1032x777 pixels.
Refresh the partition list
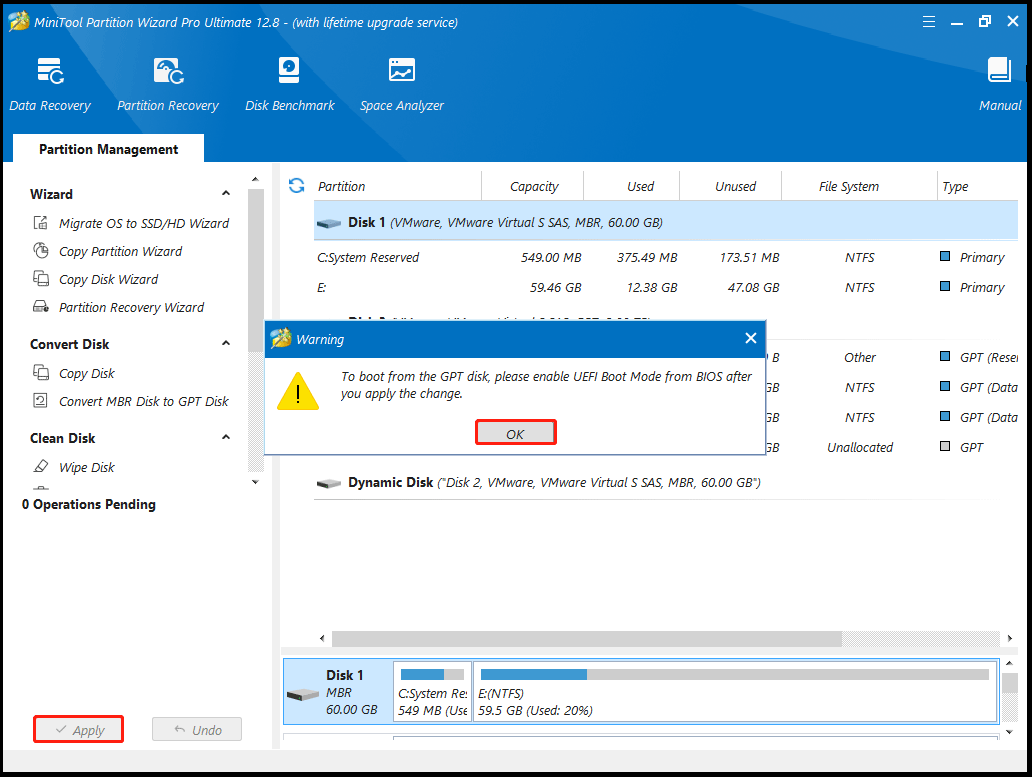click(x=297, y=186)
